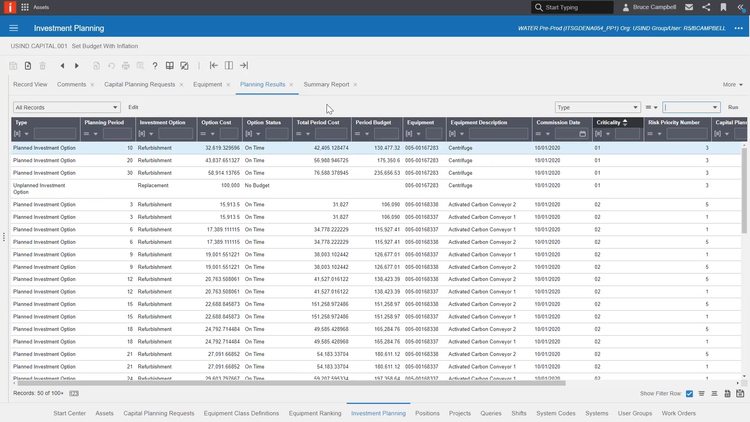Image resolution: width=750 pixels, height=422 pixels.
Task: Click the share icon in top bar
Action: pyautogui.click(x=706, y=7)
